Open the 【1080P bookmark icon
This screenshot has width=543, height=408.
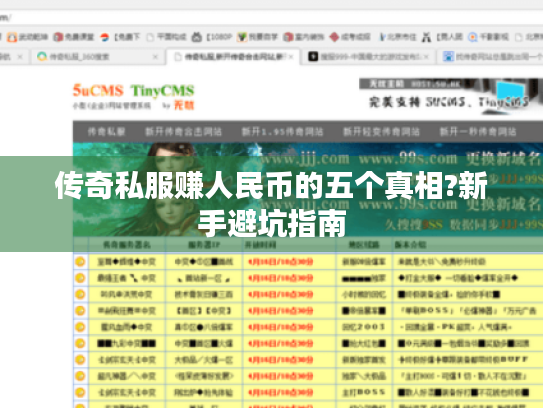[197, 37]
